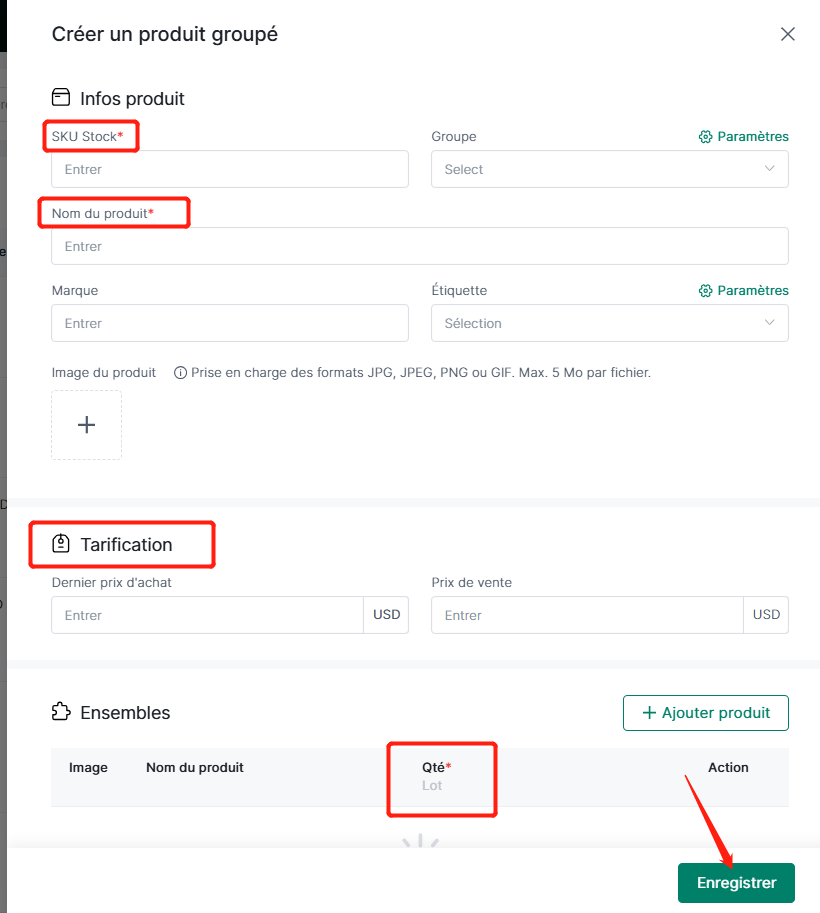The width and height of the screenshot is (820, 913).
Task: Focus the SKU Stock input field
Action: (x=230, y=169)
